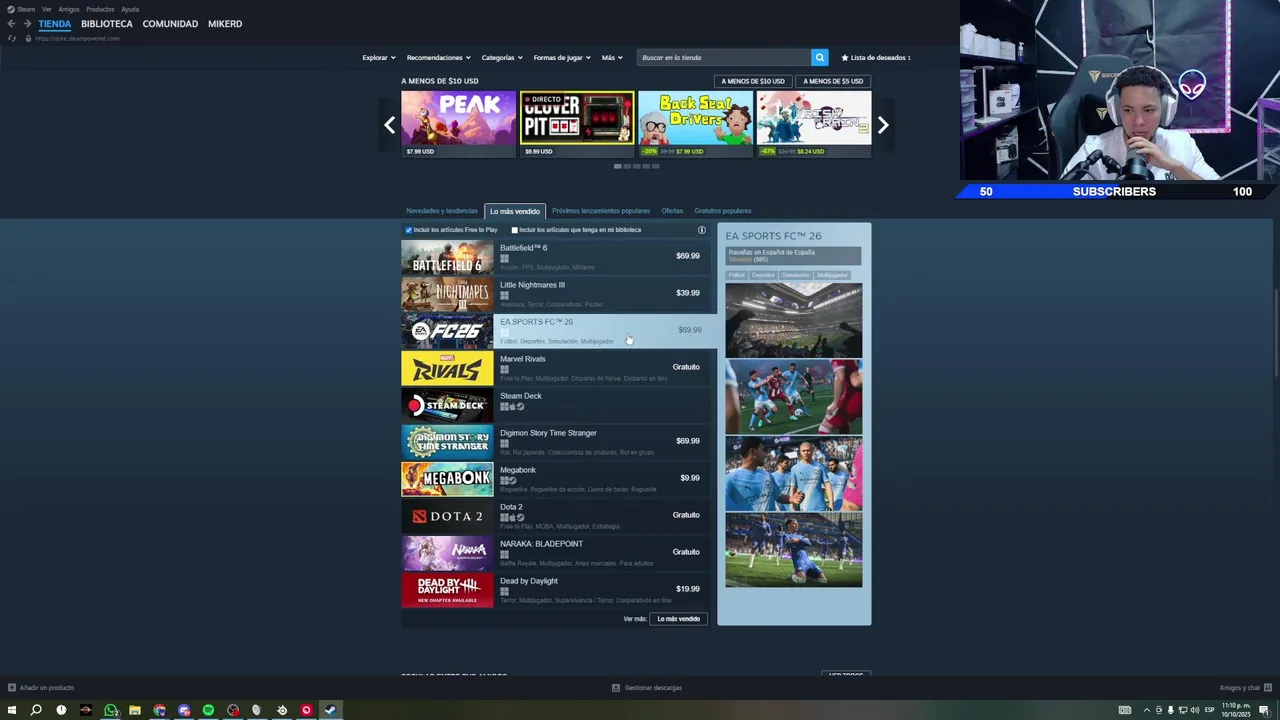This screenshot has width=1280, height=720.
Task: Click the Añadir un producto plus icon
Action: pyautogui.click(x=12, y=688)
